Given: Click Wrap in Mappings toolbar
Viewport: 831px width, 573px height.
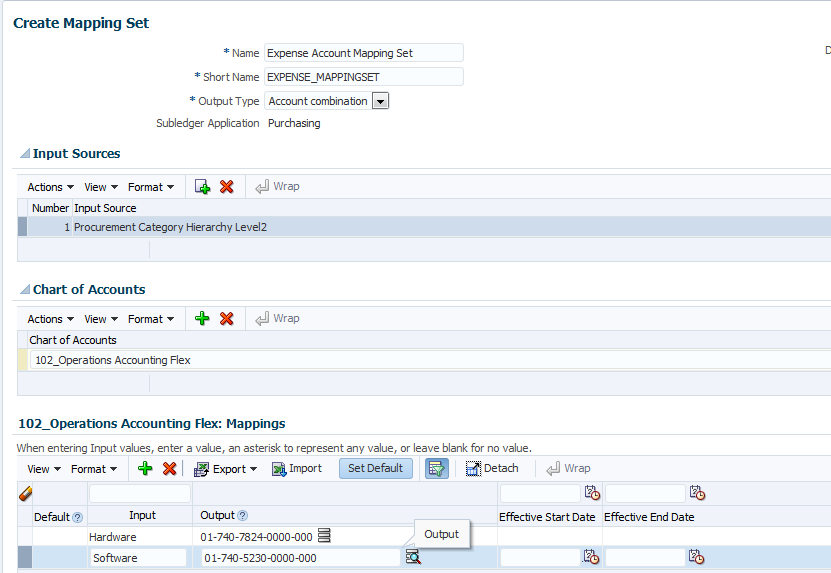Looking at the screenshot, I should (568, 469).
